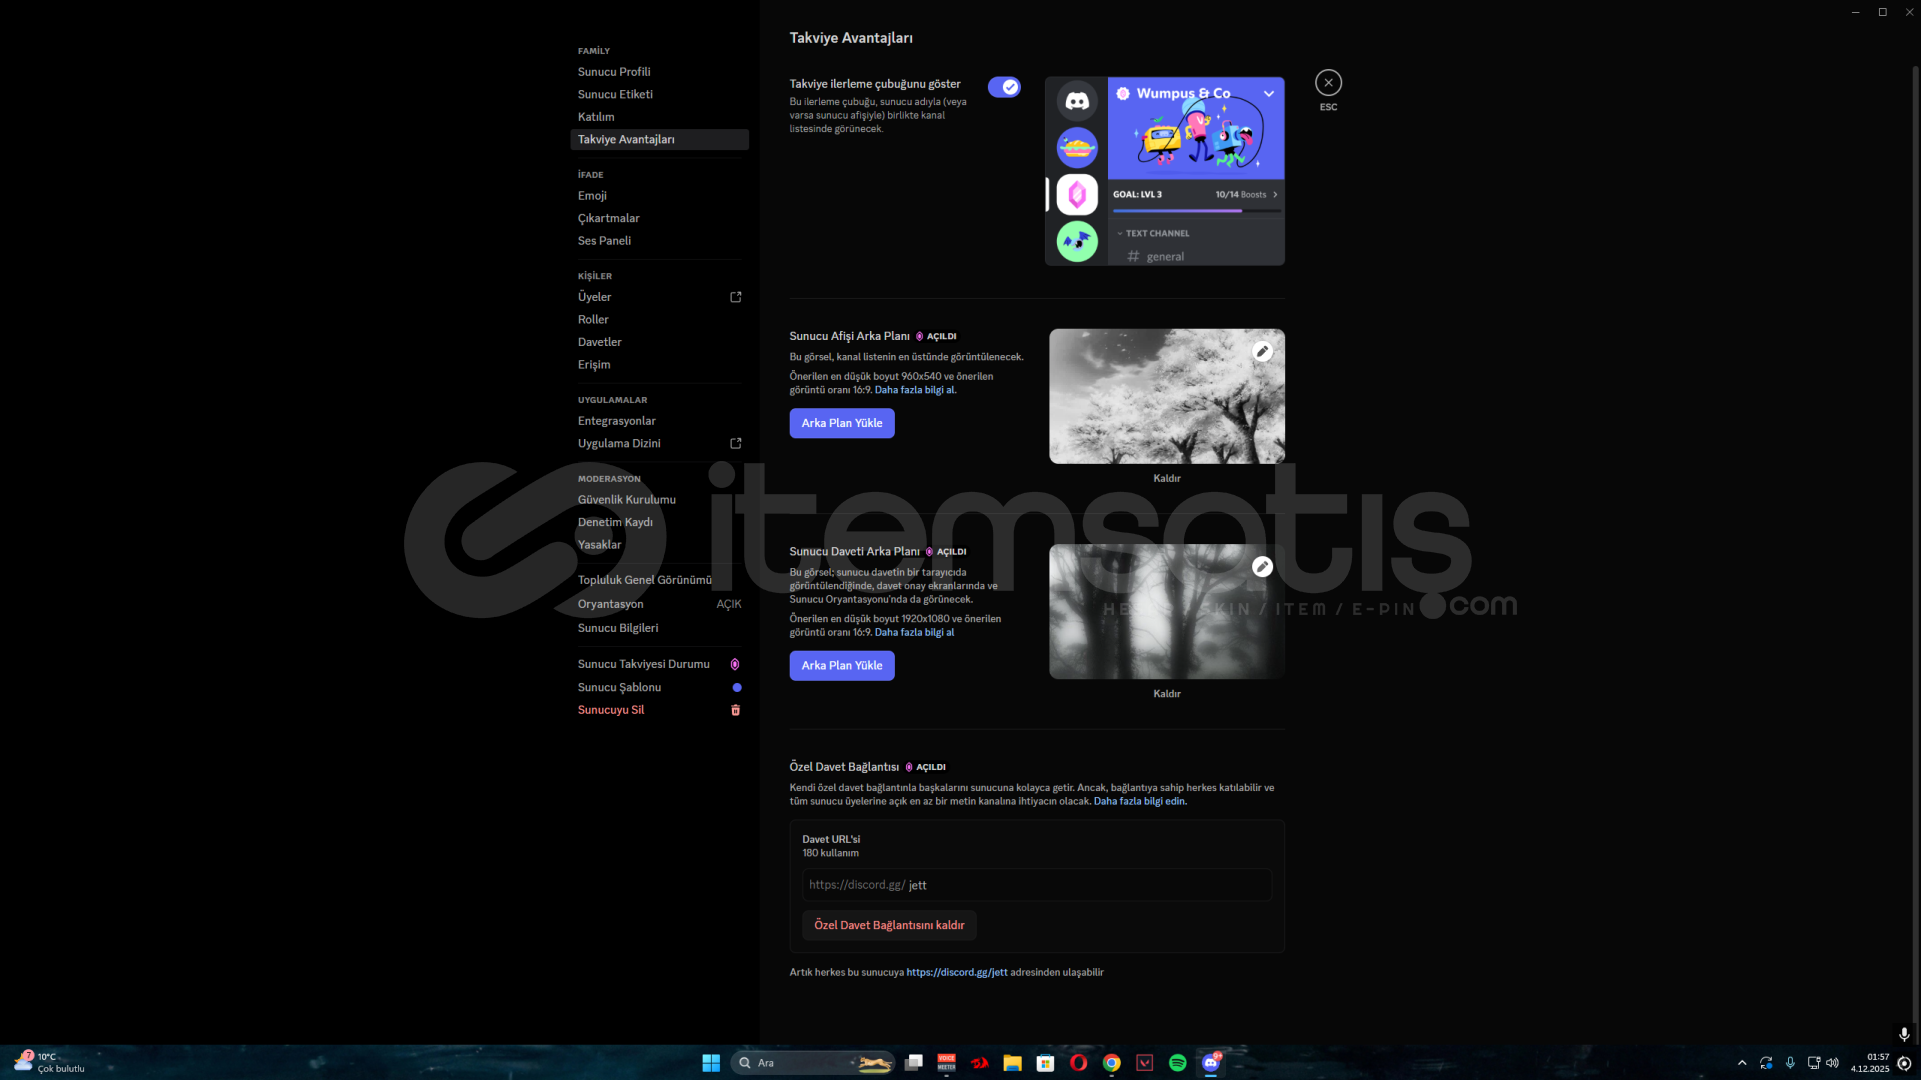Click Arka Plan Yükle for server banner

click(x=841, y=423)
